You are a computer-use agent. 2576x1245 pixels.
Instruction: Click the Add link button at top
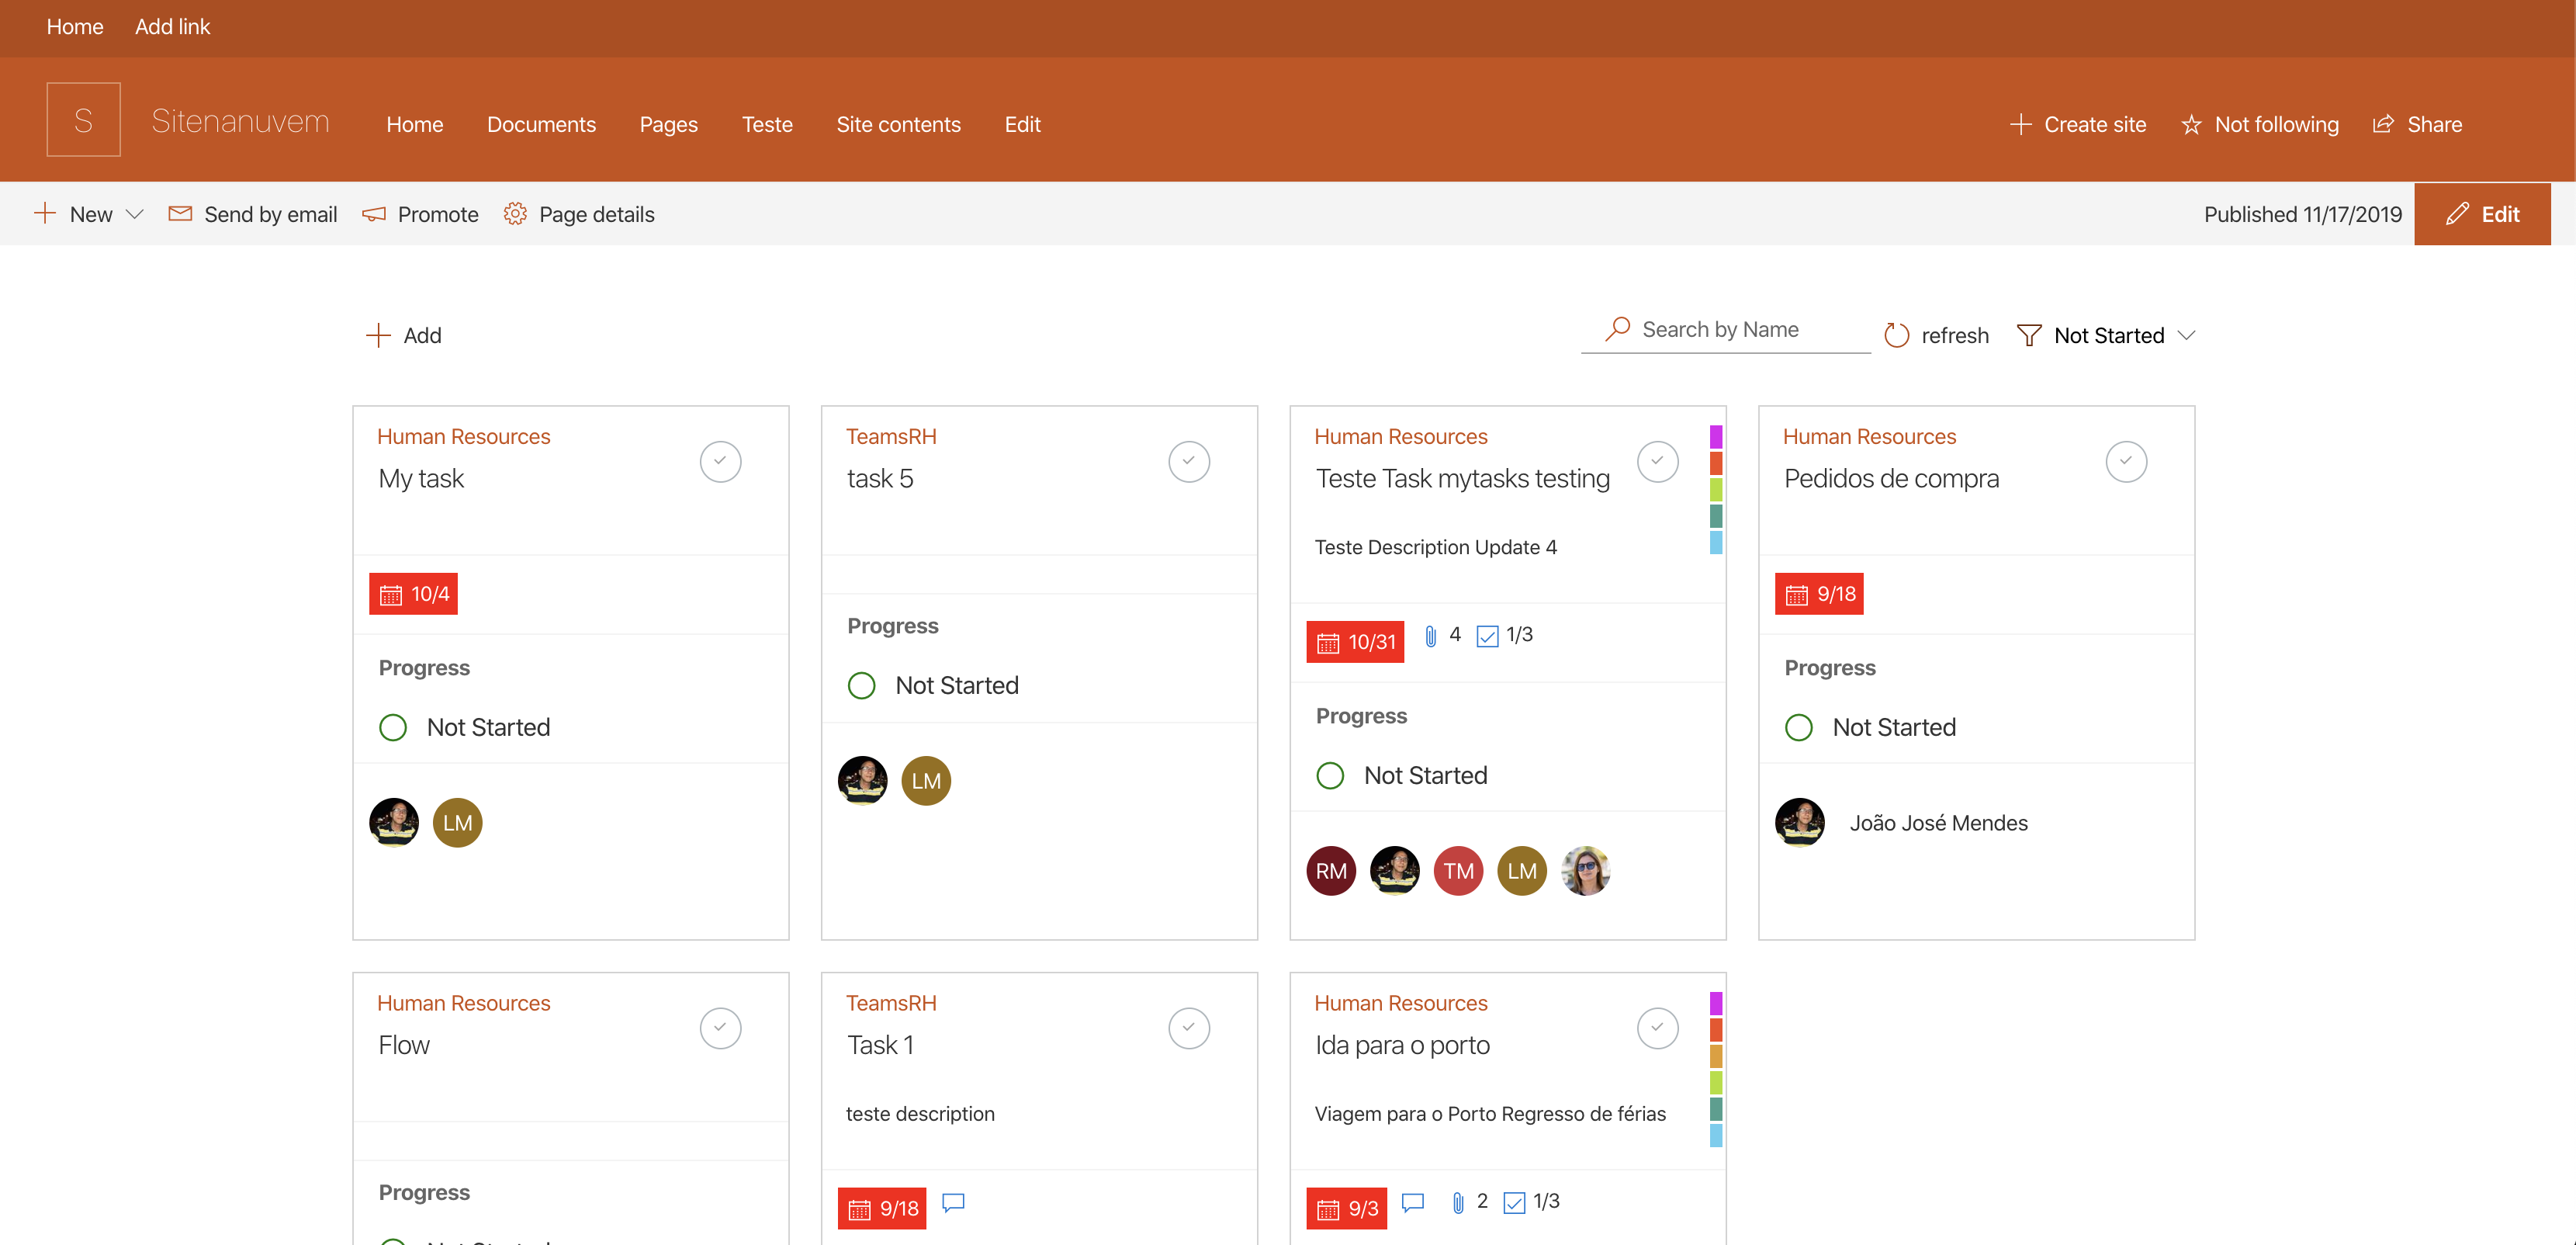pyautogui.click(x=171, y=26)
